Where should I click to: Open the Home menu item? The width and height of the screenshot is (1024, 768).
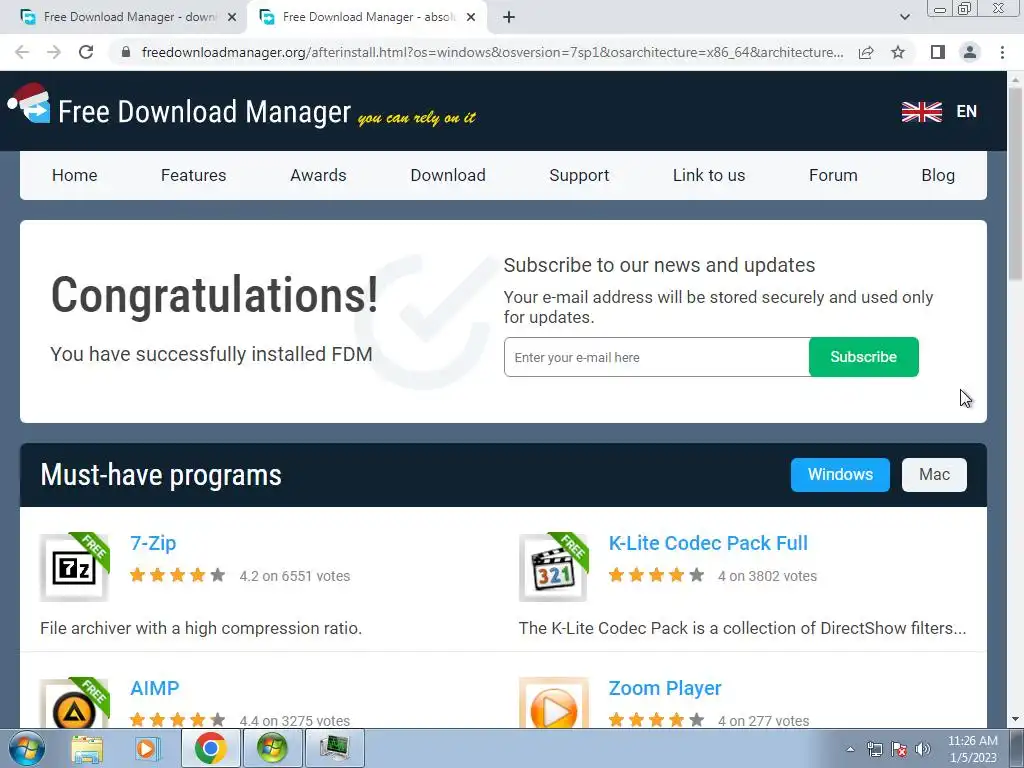pyautogui.click(x=74, y=175)
